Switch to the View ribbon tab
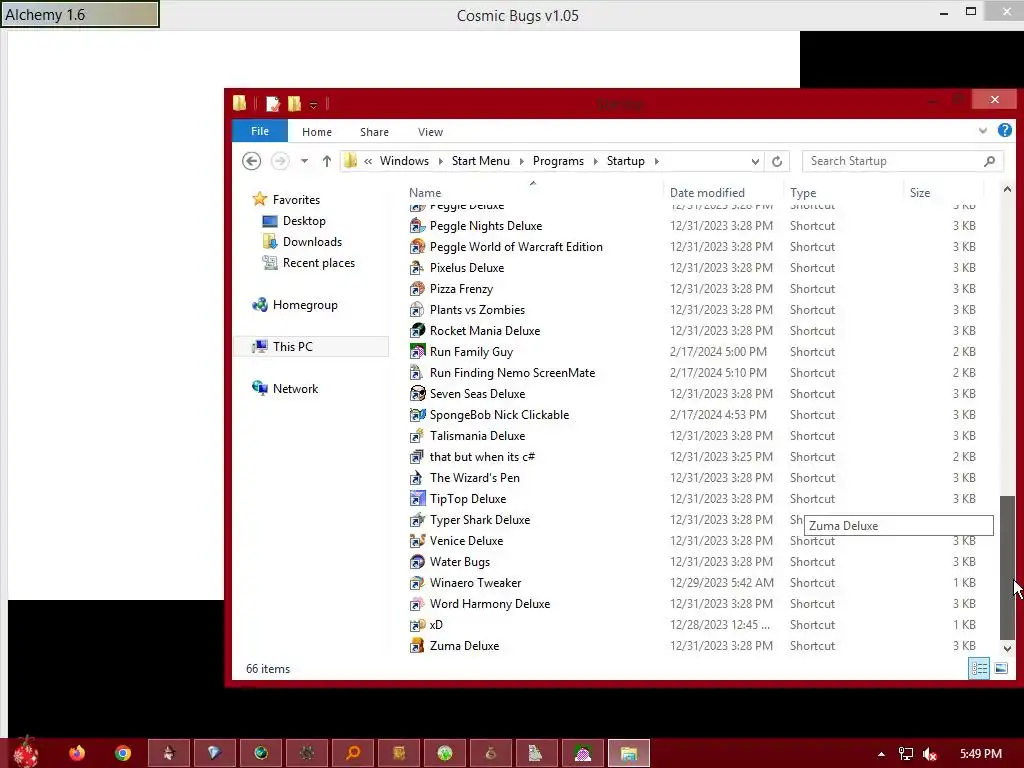The image size is (1024, 768). [x=430, y=132]
